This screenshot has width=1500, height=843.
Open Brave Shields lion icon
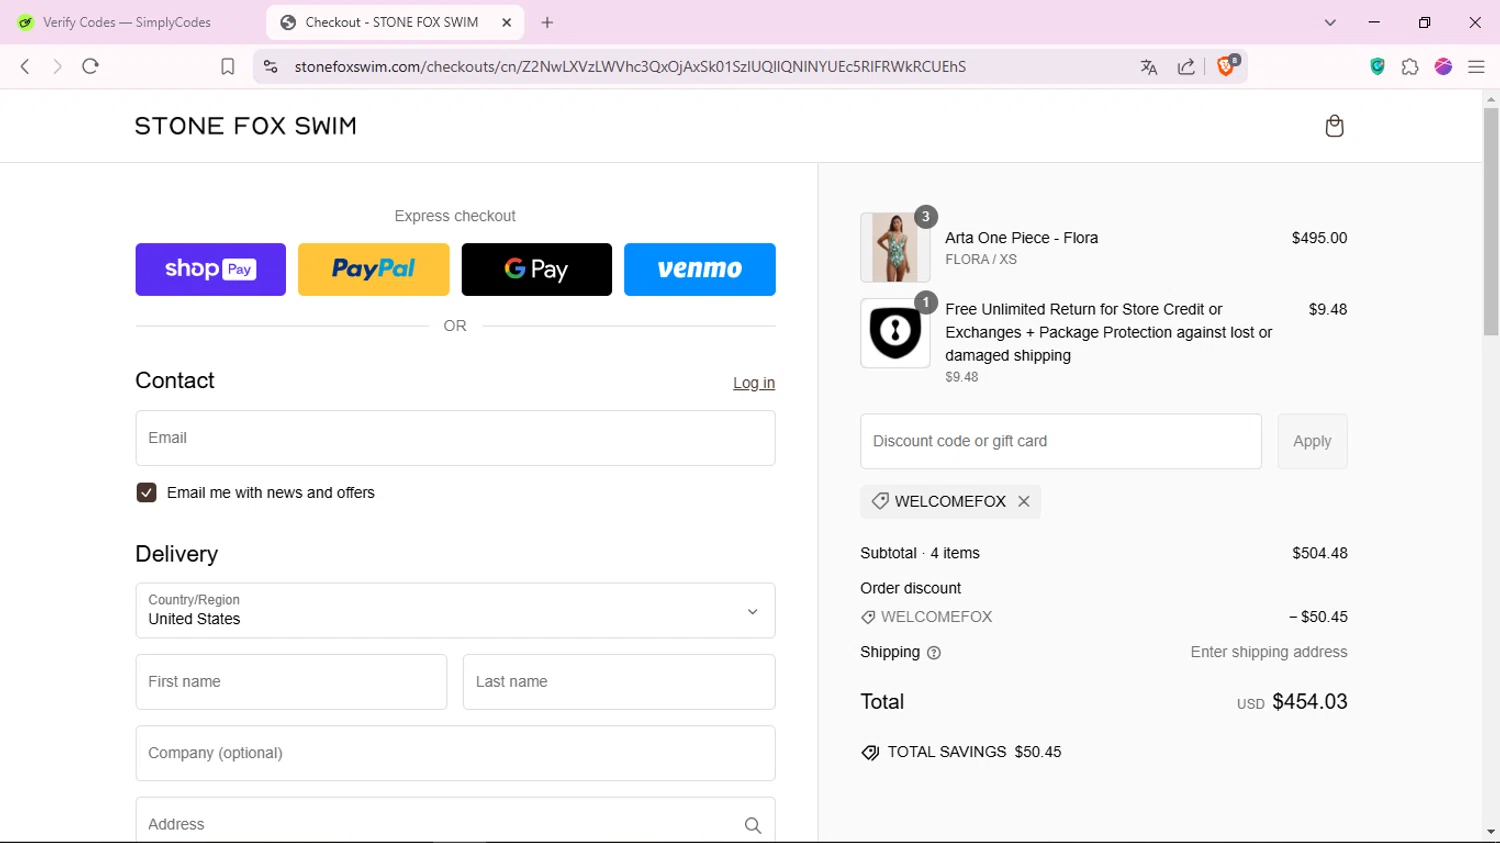coord(1227,66)
